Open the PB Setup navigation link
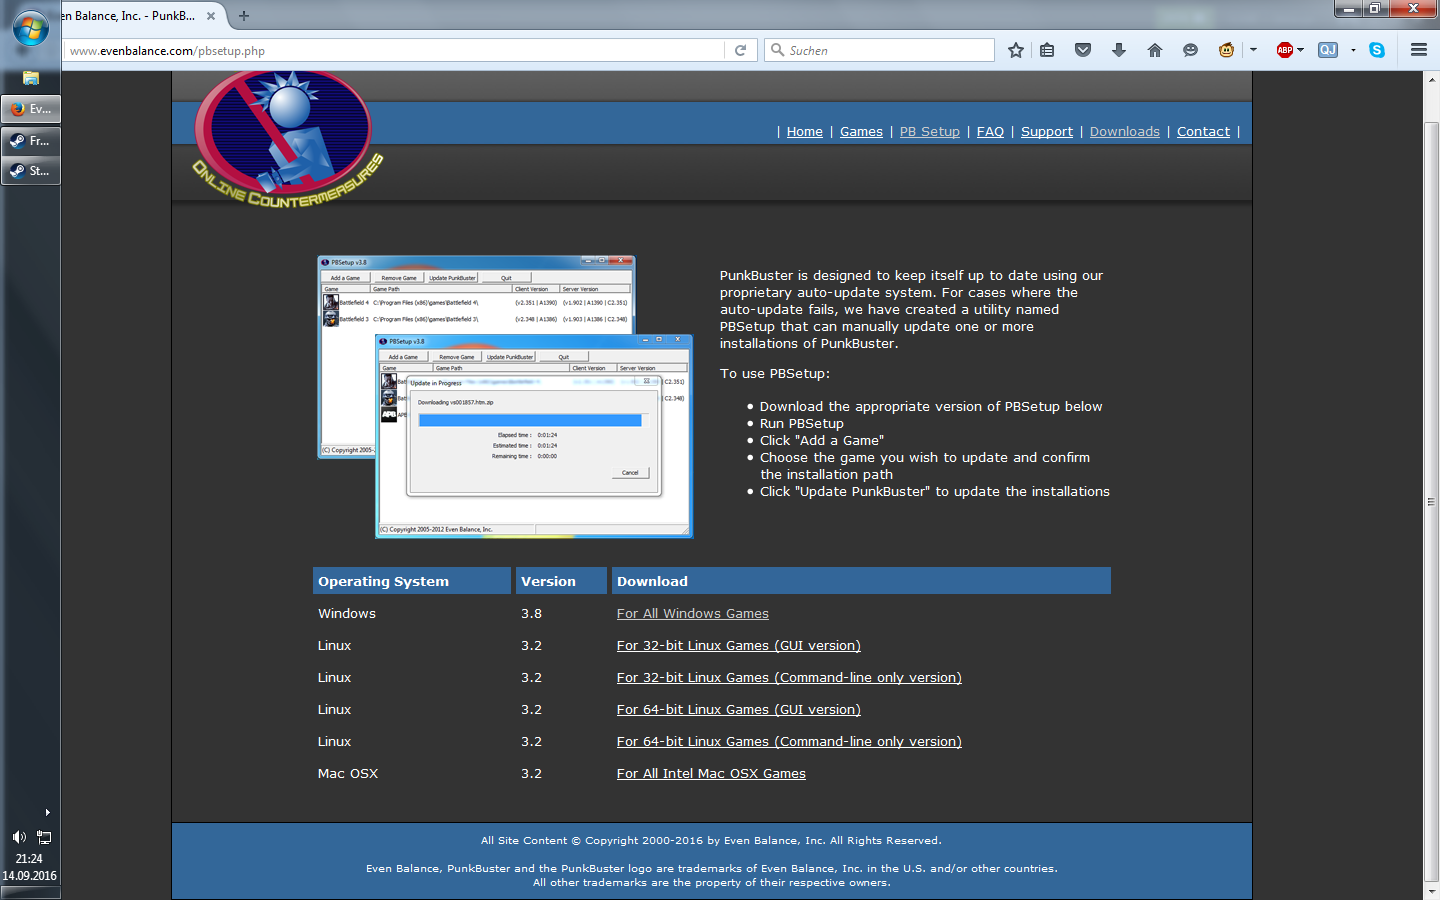Viewport: 1440px width, 900px height. tap(929, 132)
